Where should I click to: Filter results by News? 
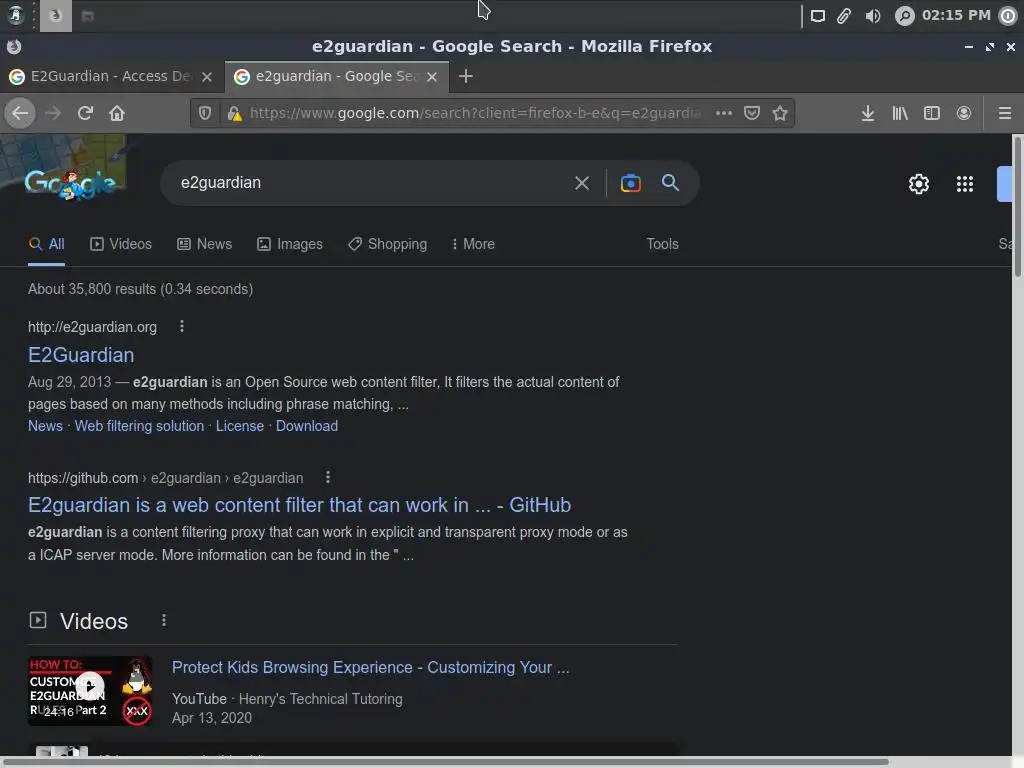click(204, 244)
